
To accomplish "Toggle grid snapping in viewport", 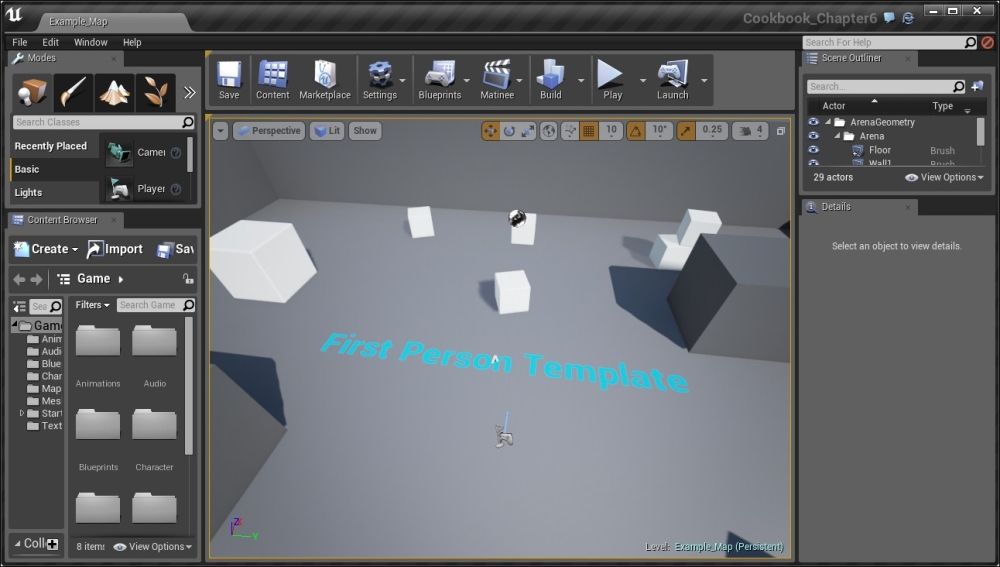I will (x=589, y=131).
